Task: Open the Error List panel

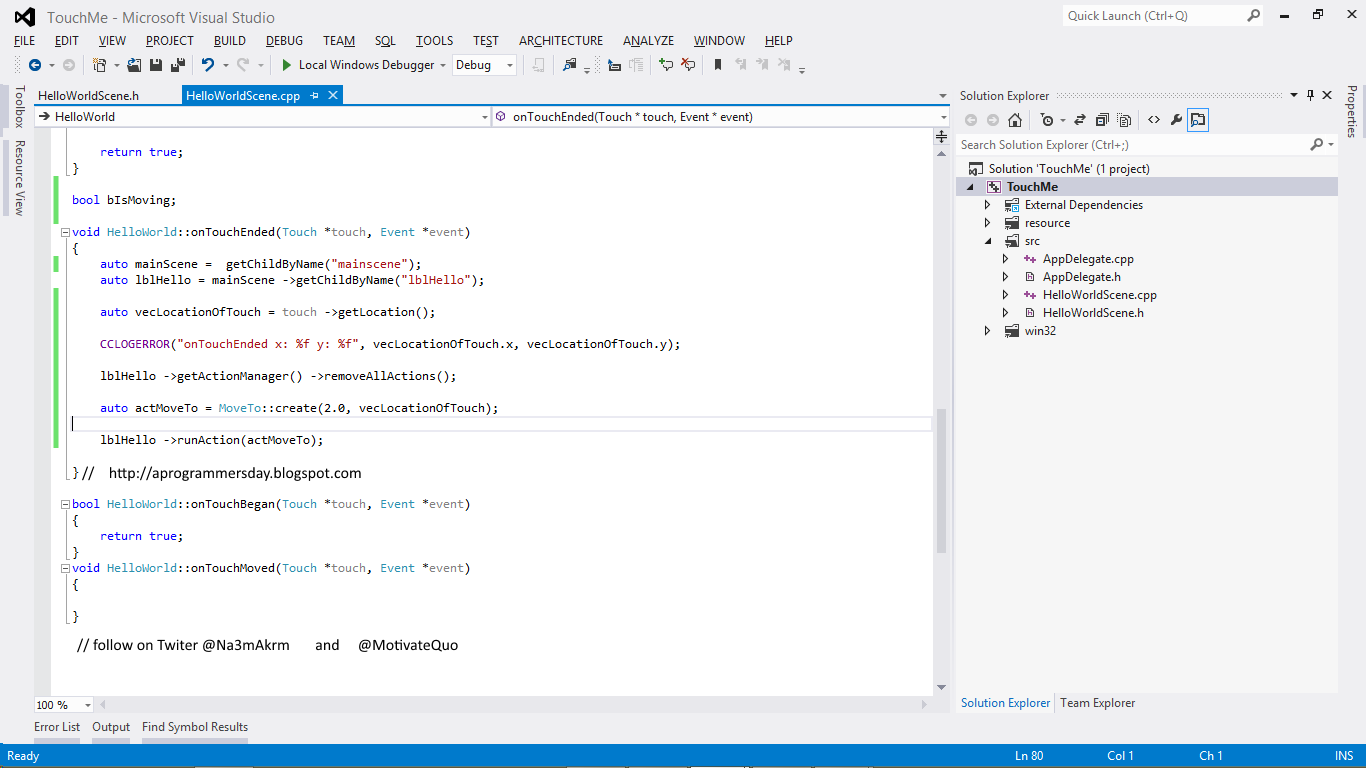Action: (57, 727)
